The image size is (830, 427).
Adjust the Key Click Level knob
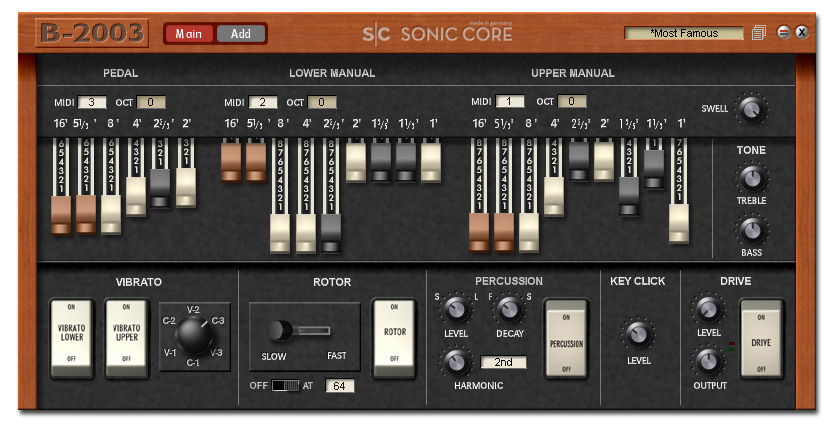click(x=639, y=334)
